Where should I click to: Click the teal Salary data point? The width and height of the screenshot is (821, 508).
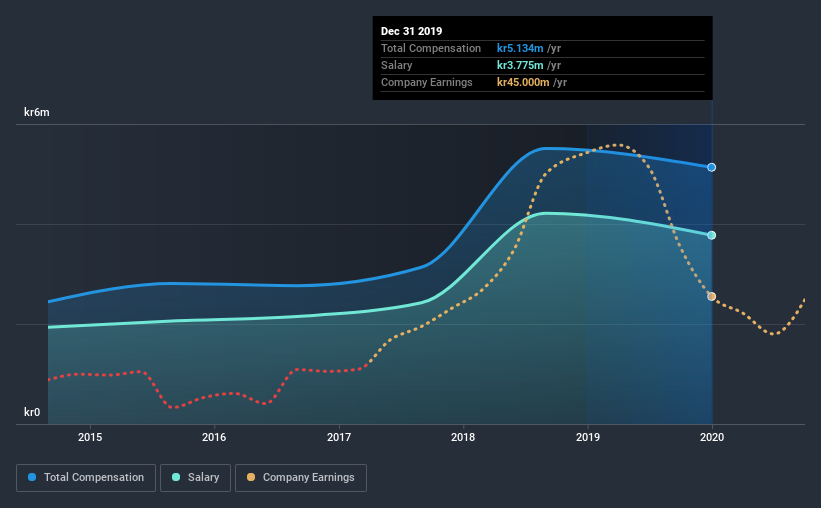click(712, 235)
